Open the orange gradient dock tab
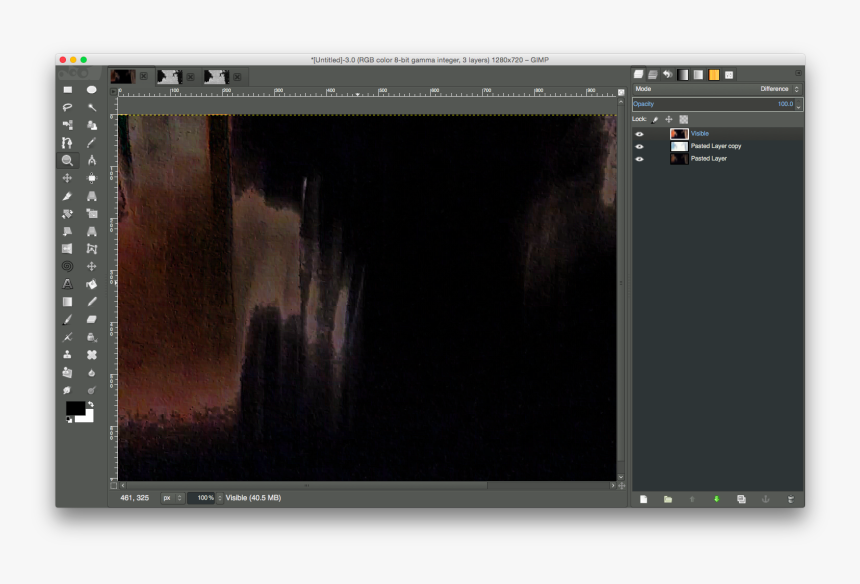The height and width of the screenshot is (584, 860). (x=714, y=75)
